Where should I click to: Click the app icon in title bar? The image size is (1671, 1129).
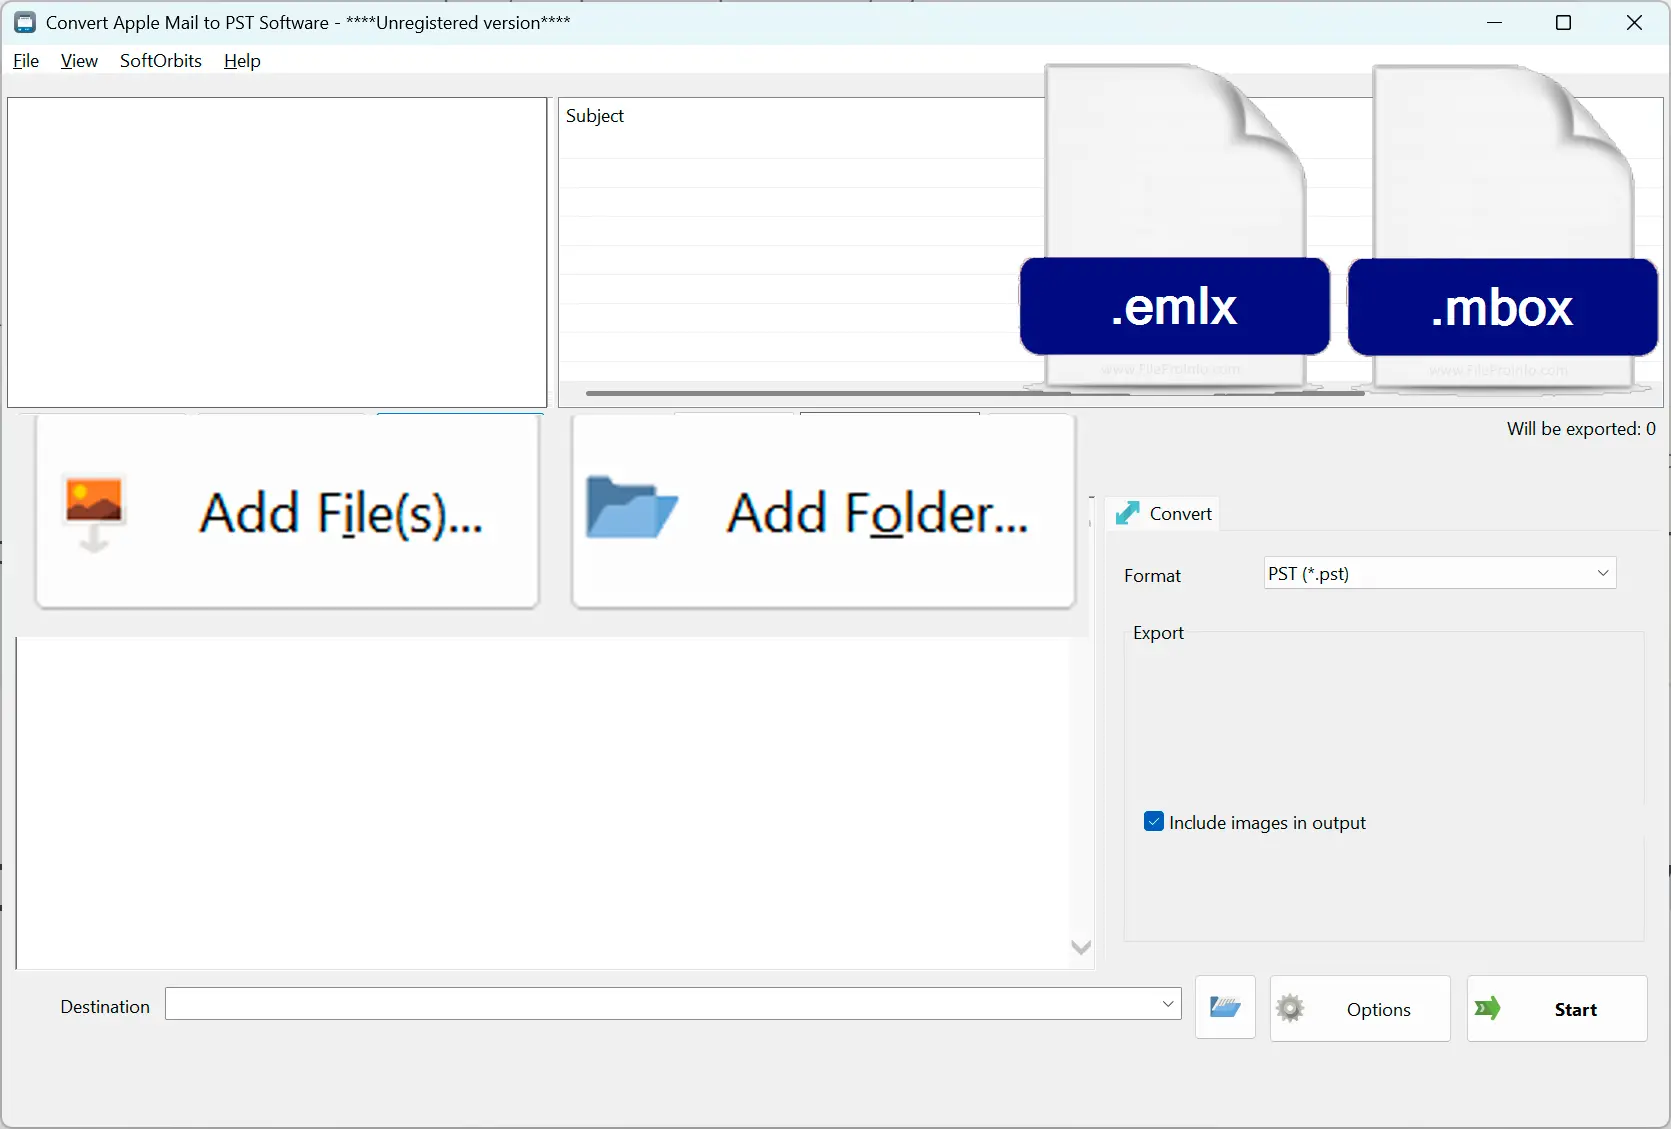(x=24, y=22)
